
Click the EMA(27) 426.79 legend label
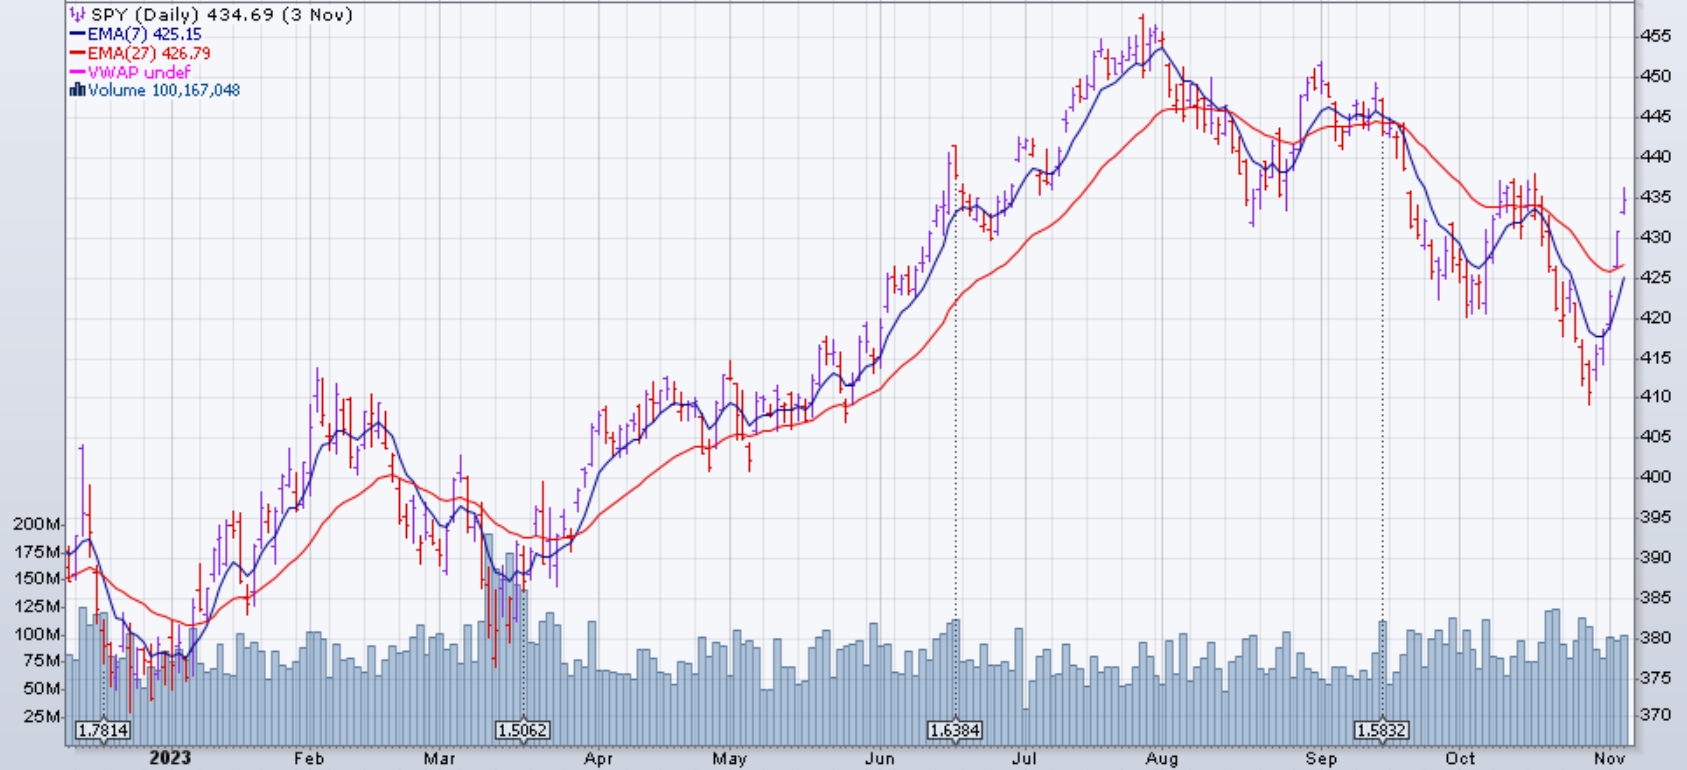tap(149, 53)
